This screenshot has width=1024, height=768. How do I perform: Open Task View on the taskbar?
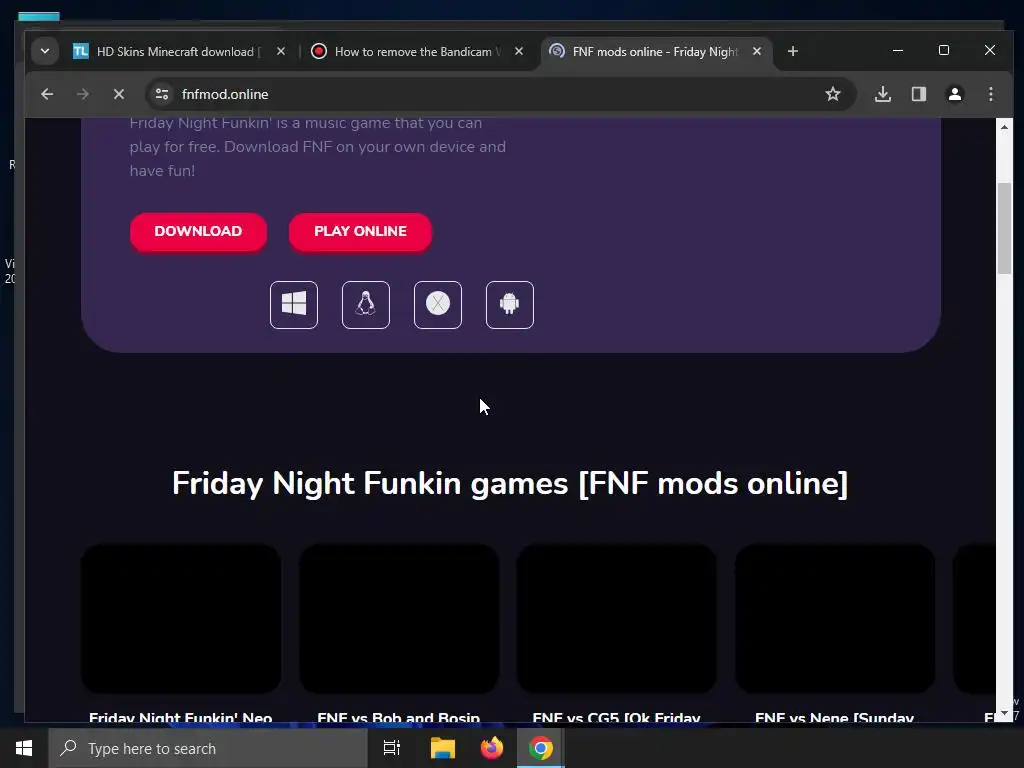[392, 748]
